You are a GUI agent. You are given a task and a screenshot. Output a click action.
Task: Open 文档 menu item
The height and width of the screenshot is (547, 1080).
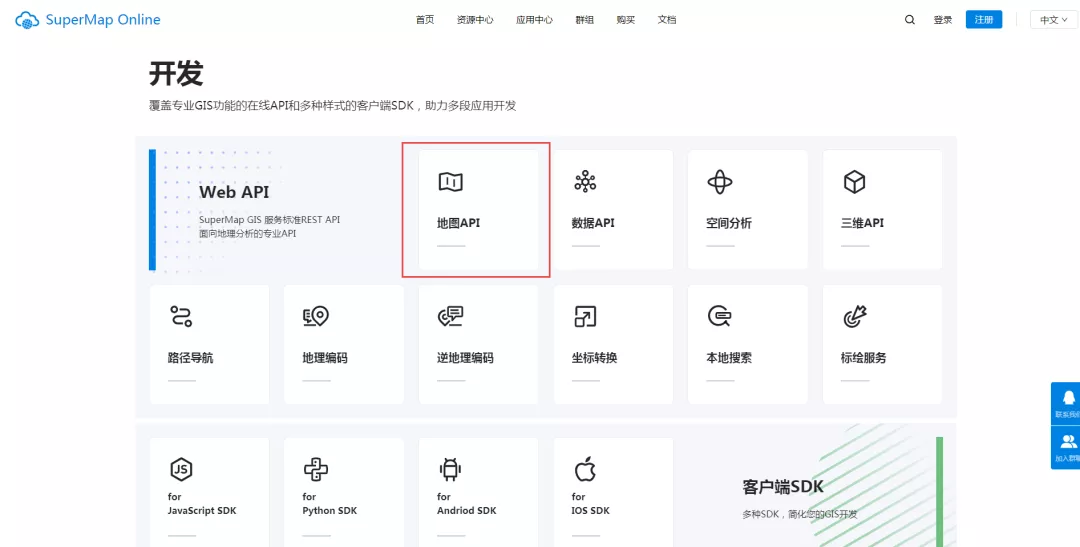[667, 20]
